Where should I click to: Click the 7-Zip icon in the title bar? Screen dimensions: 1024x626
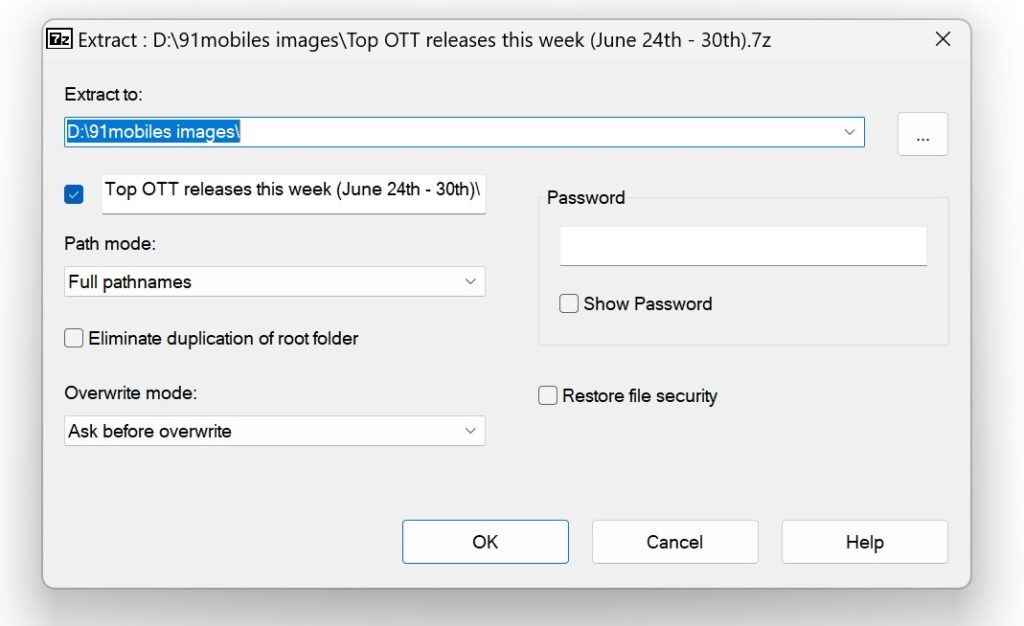[x=57, y=40]
